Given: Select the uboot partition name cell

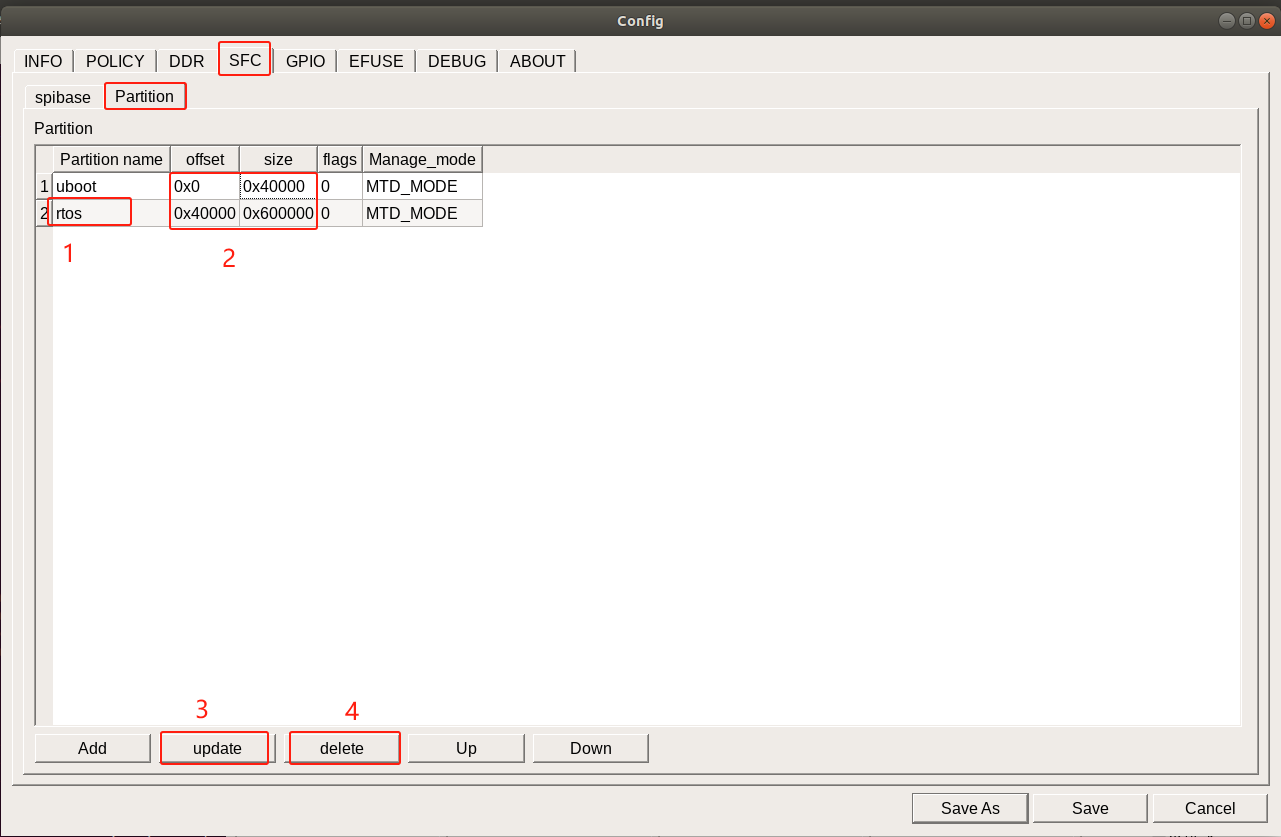Looking at the screenshot, I should [110, 187].
